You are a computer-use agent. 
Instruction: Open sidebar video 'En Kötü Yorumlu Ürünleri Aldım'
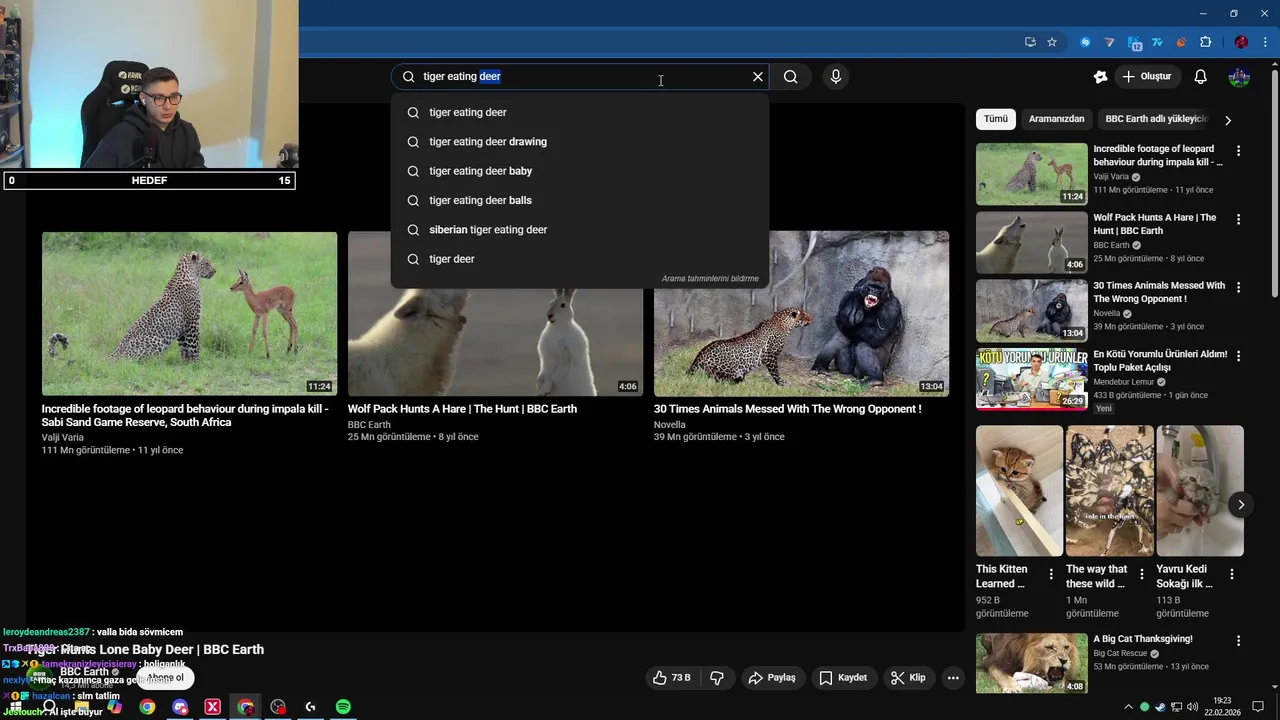tap(1031, 379)
